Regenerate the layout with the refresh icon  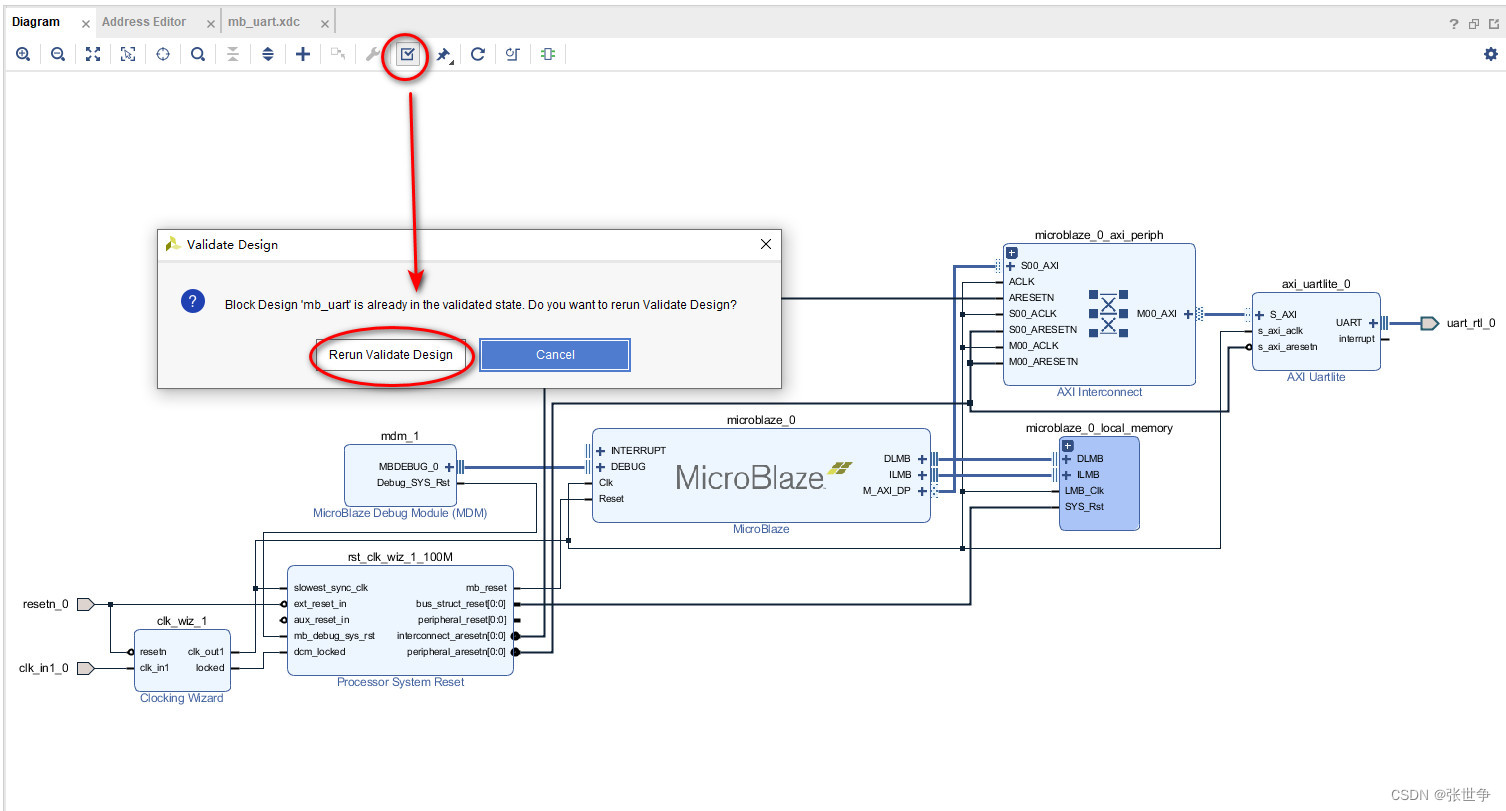(478, 54)
